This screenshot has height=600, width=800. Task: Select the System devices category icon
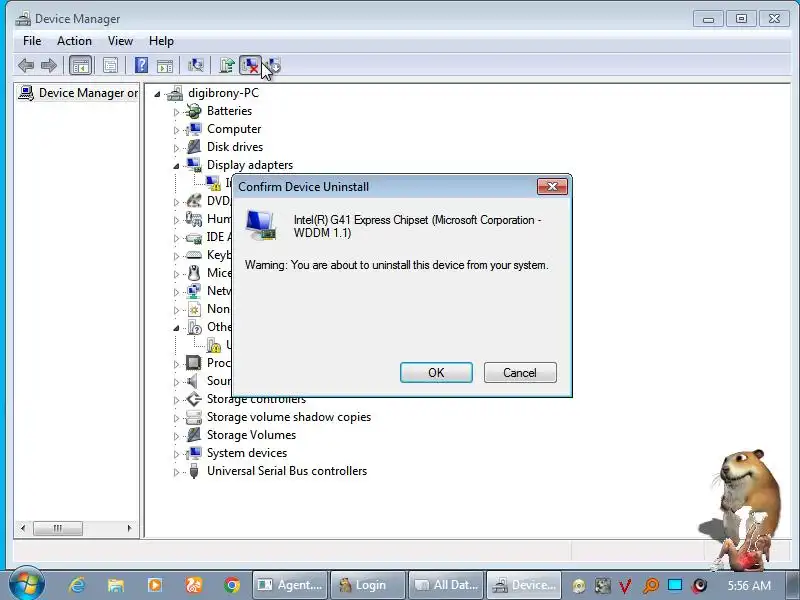pos(194,453)
